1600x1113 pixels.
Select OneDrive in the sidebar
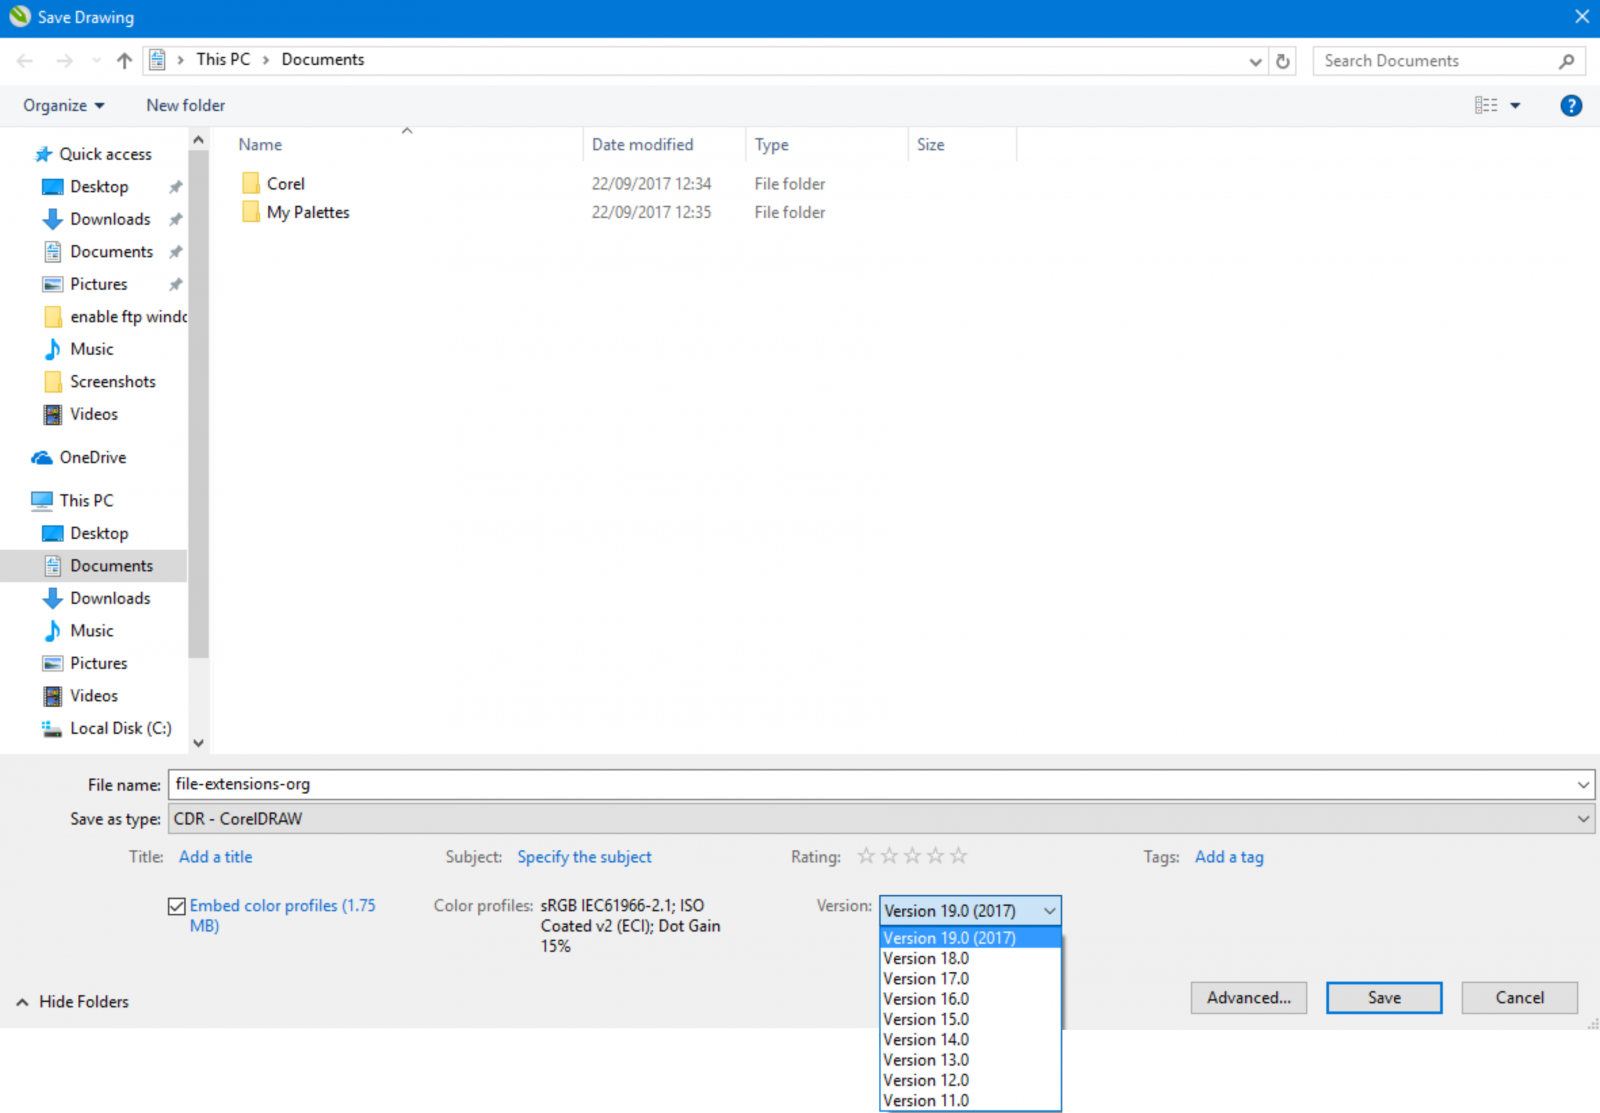click(x=91, y=457)
